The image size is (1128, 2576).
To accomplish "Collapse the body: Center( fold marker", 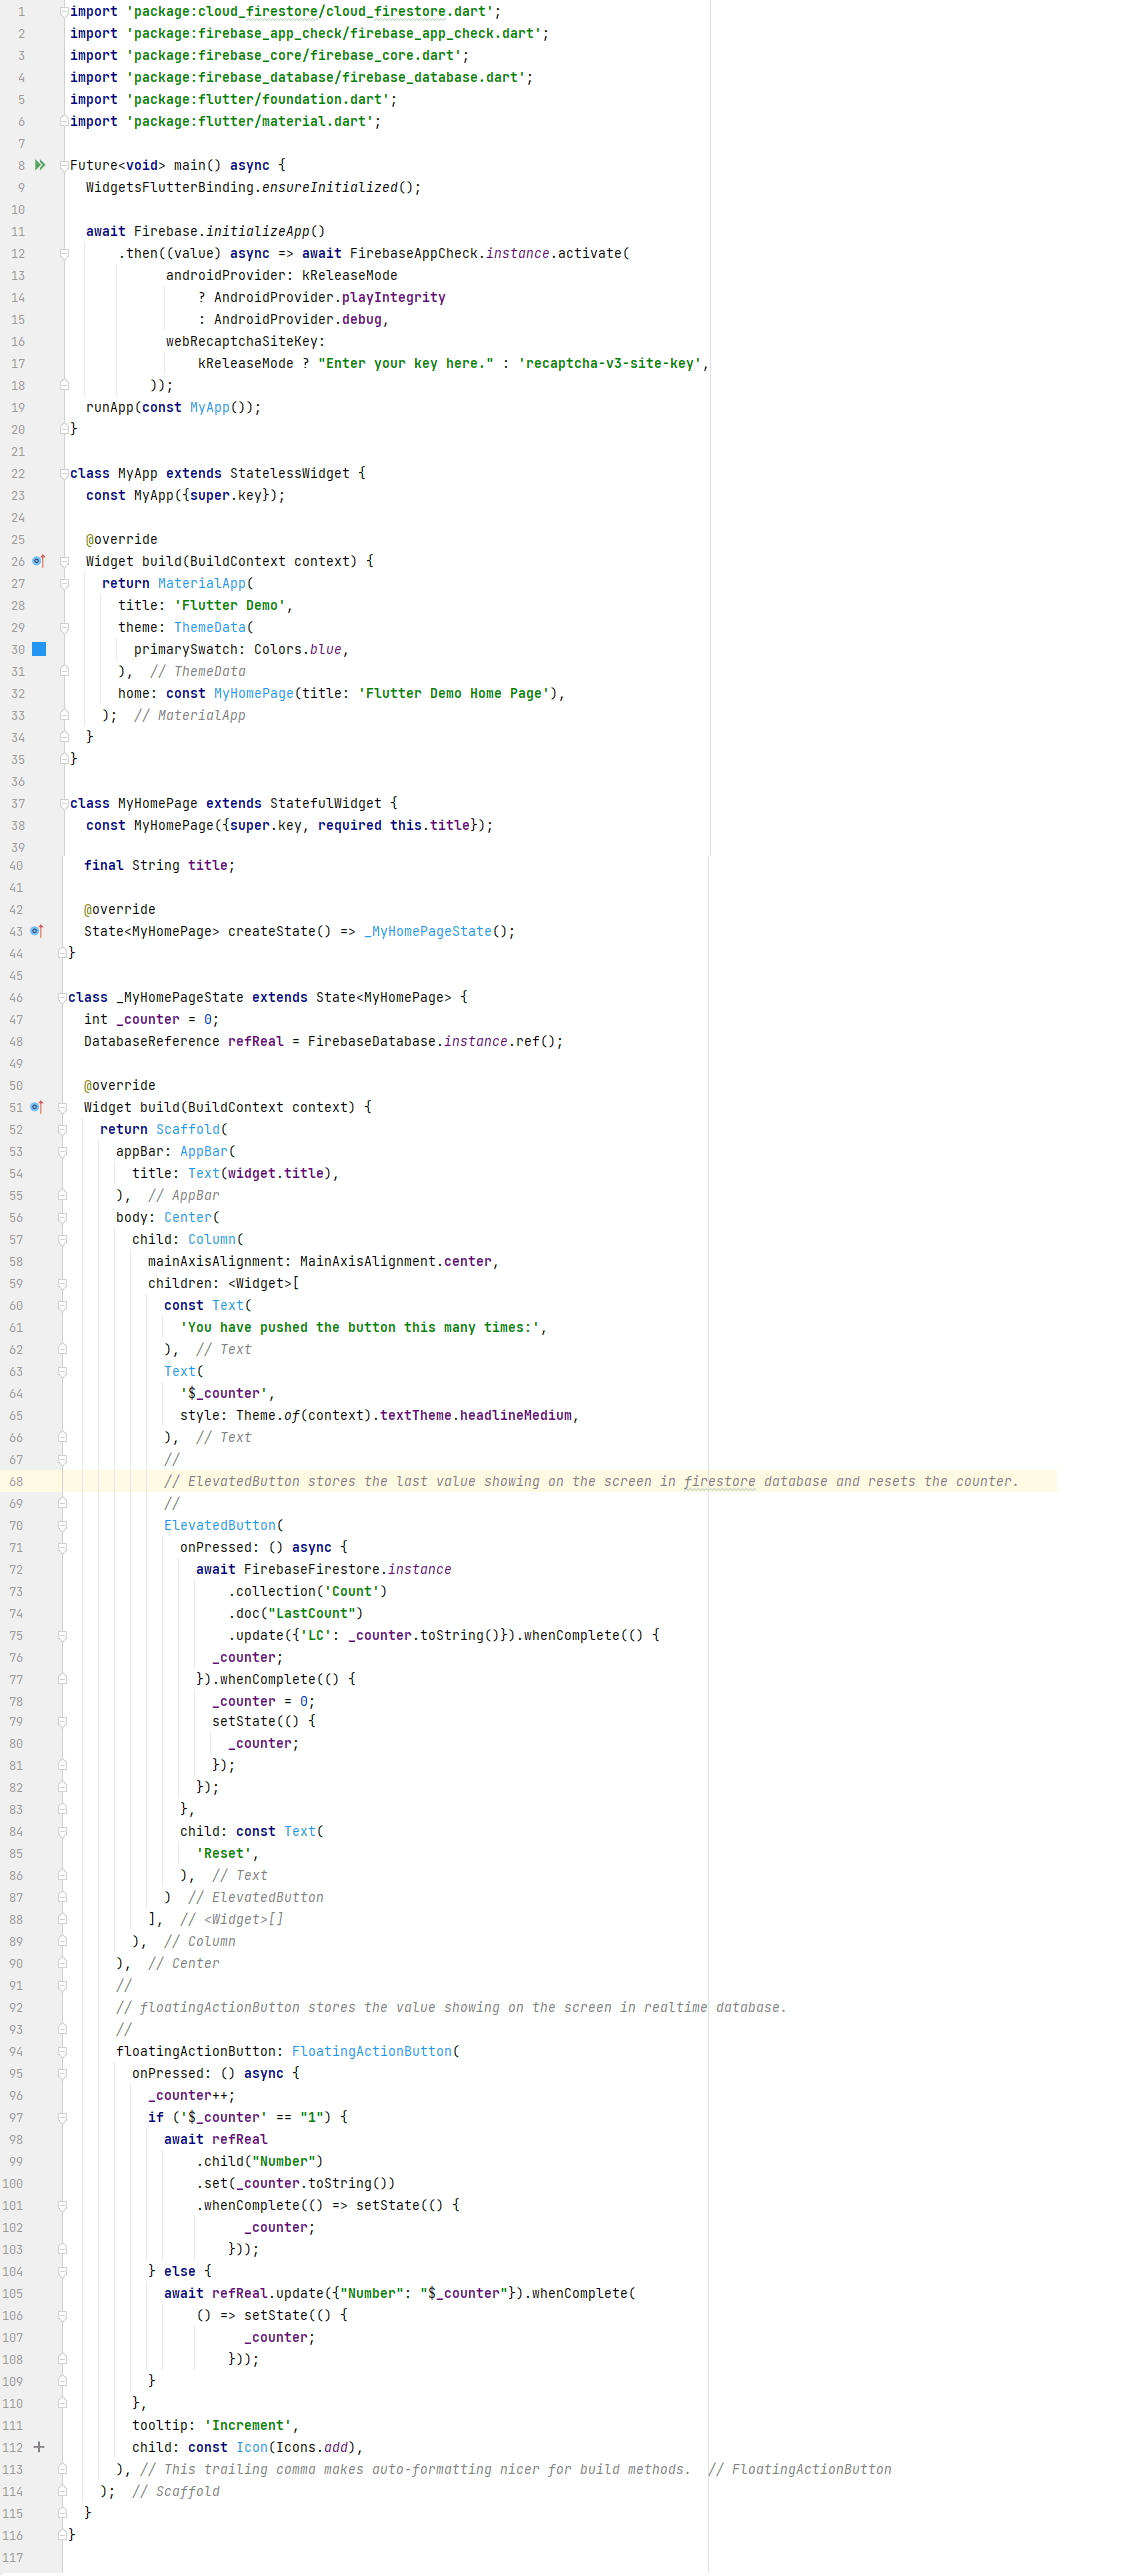I will [62, 1217].
